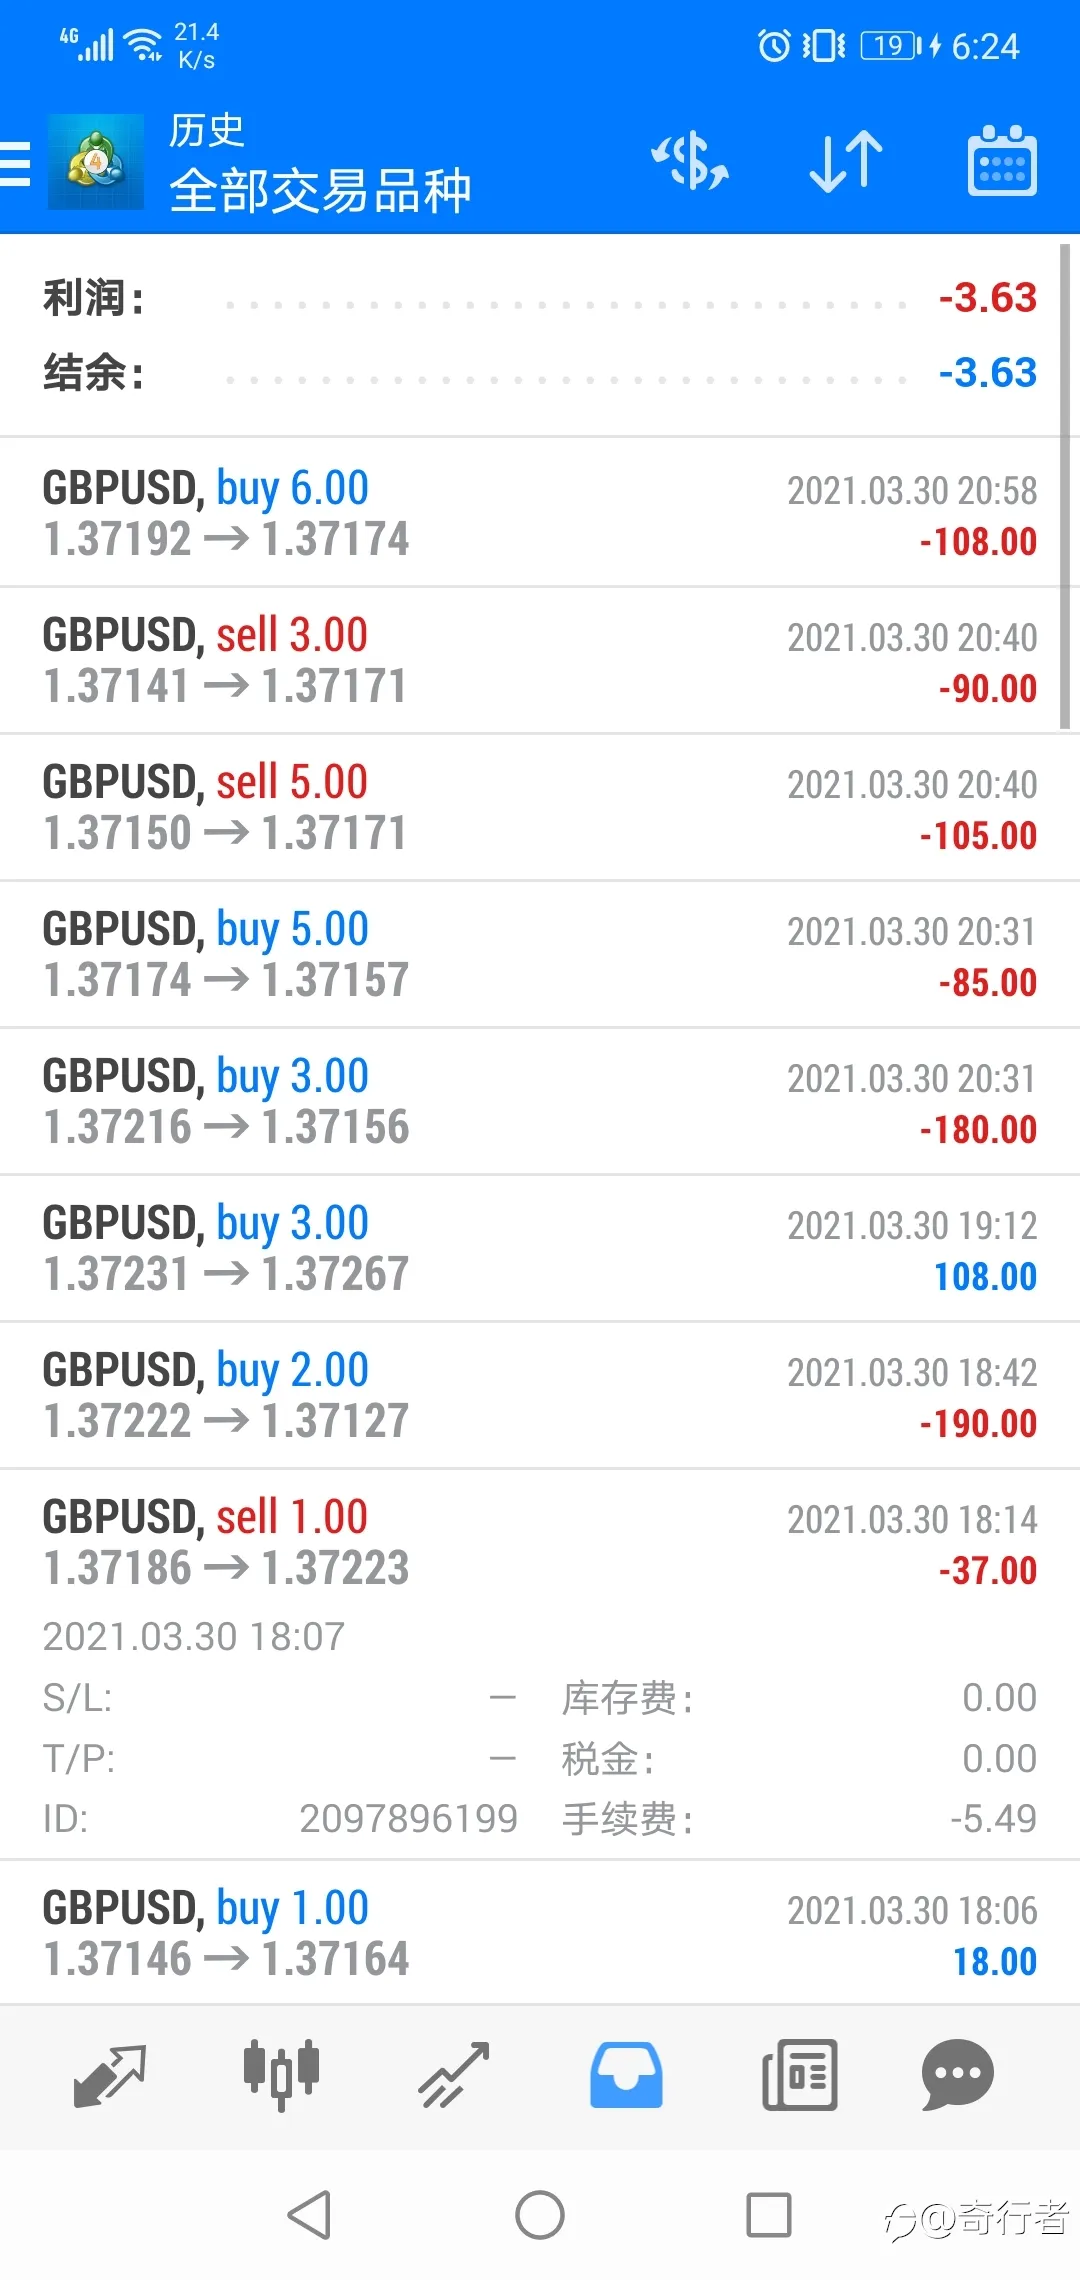Open the Trade tab with trend arrow
1080x2280 pixels.
[454, 2075]
